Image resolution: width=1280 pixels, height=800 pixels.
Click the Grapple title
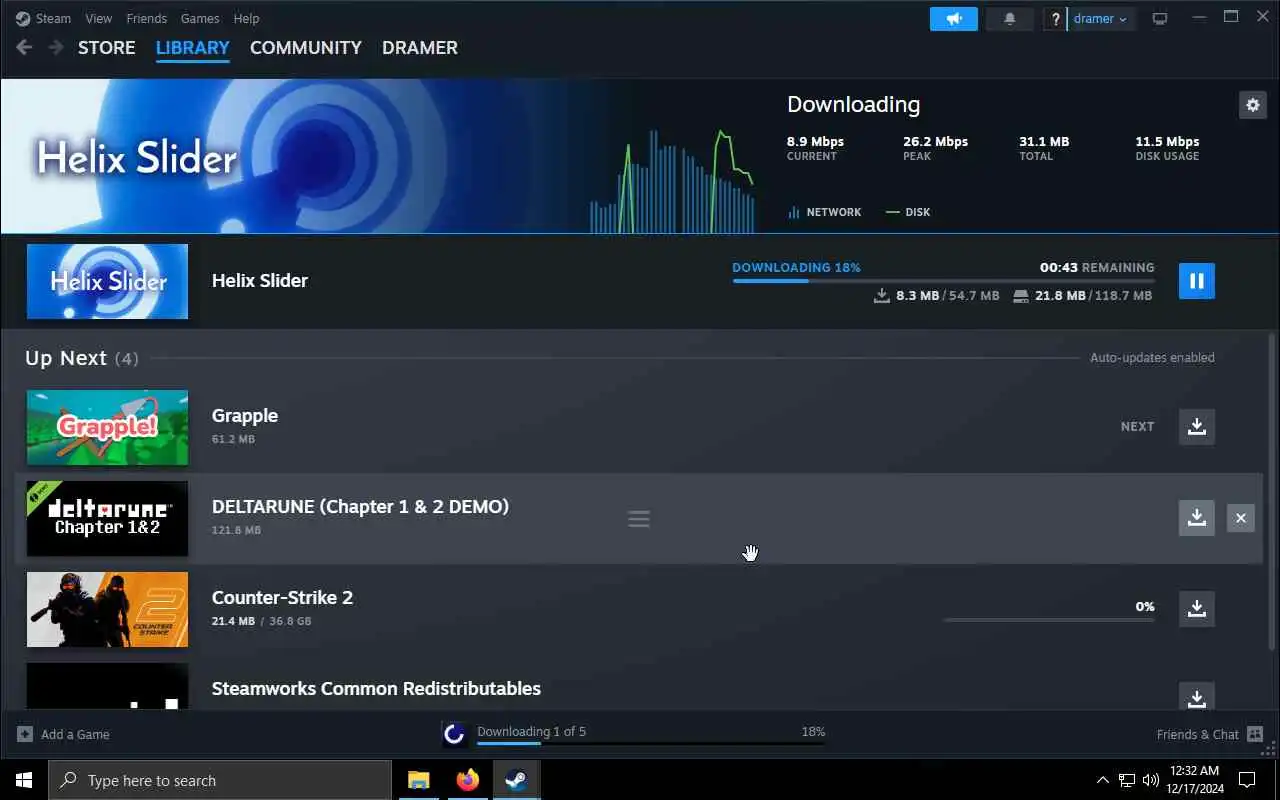[245, 415]
